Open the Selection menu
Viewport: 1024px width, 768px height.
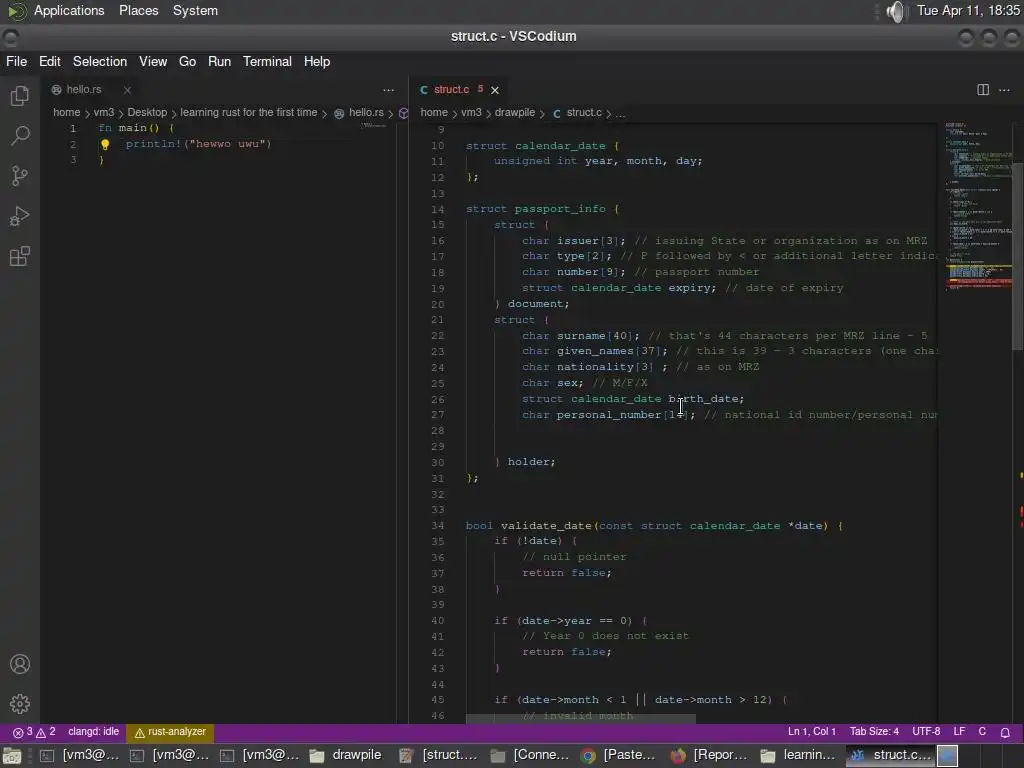pos(100,61)
